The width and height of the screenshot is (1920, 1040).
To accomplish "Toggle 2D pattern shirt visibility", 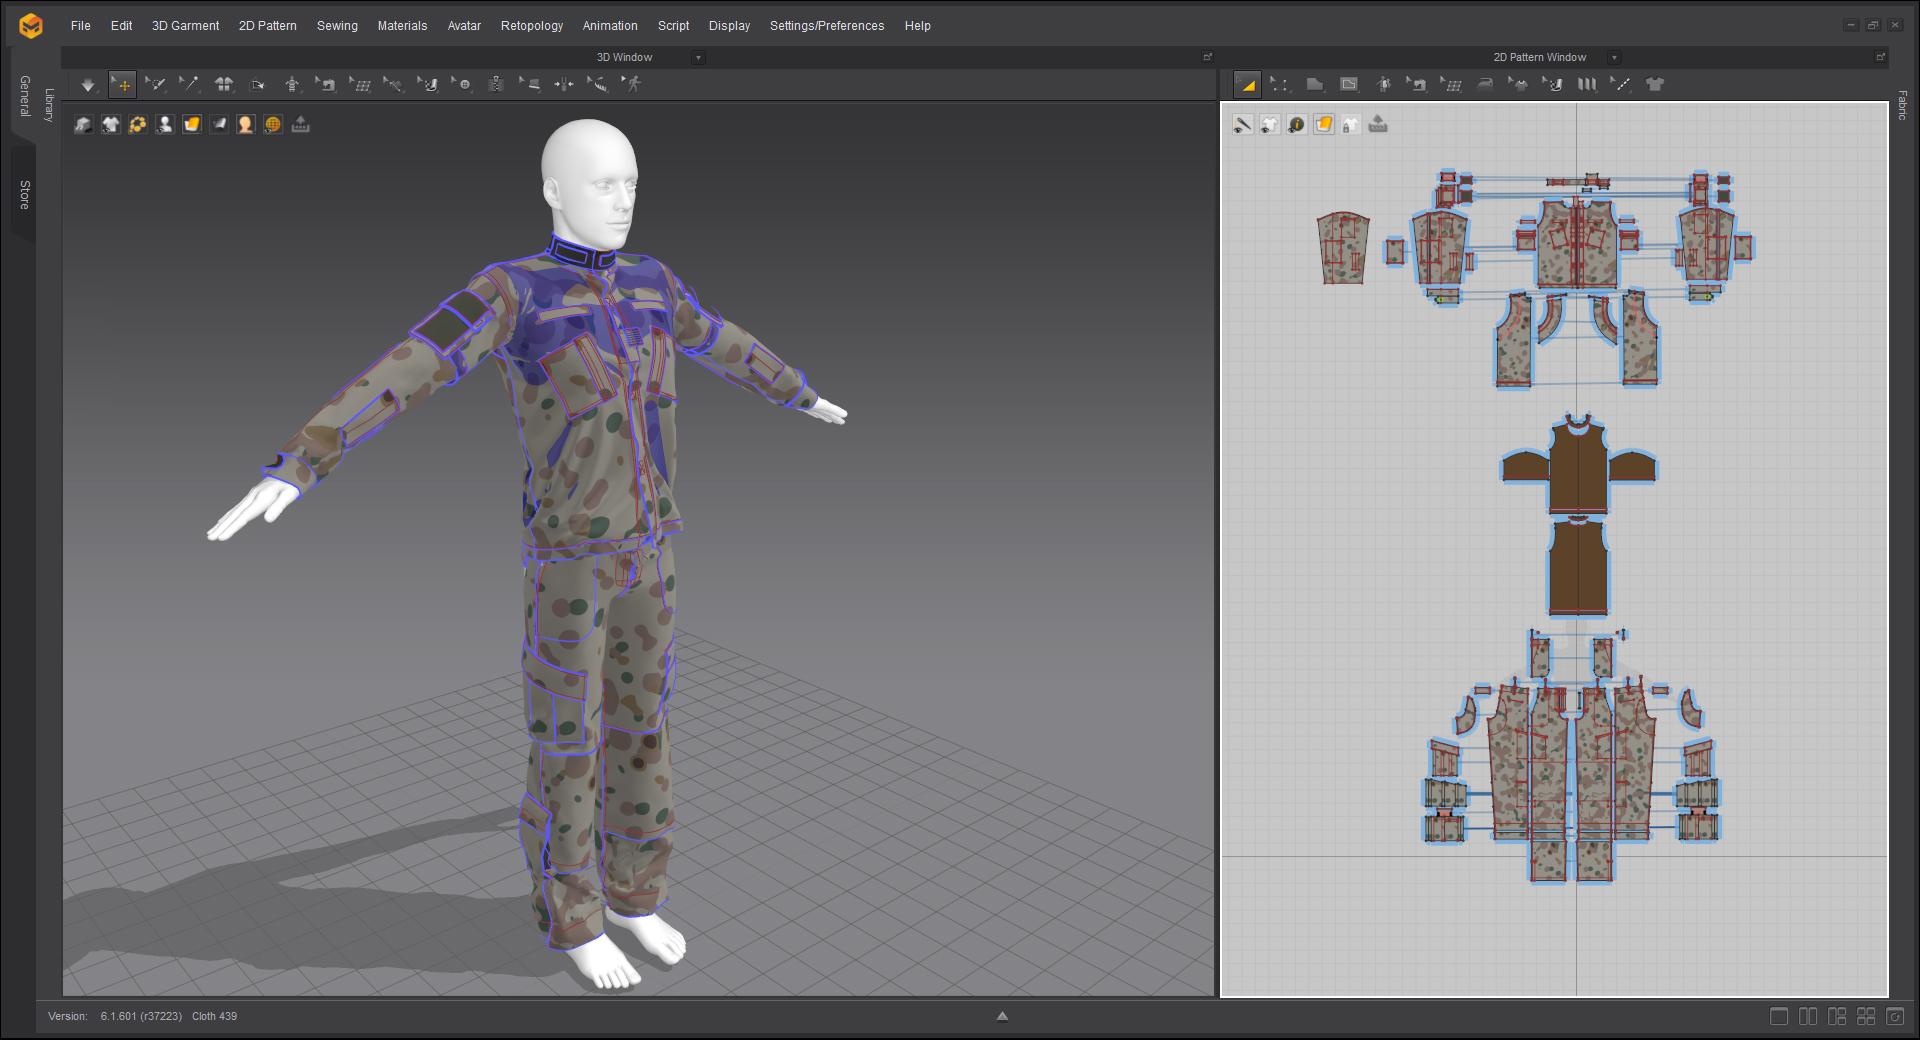I will [x=1270, y=125].
